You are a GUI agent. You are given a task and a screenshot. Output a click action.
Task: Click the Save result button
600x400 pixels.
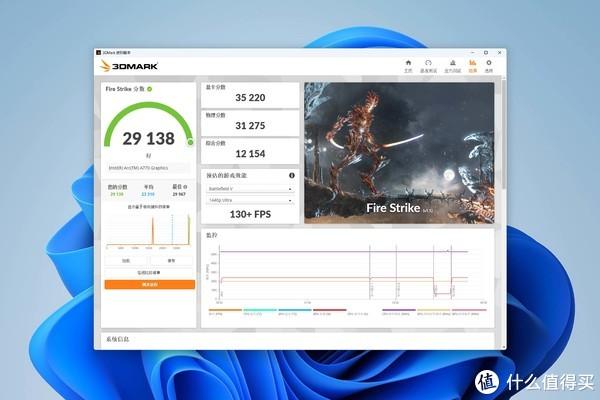click(x=171, y=261)
